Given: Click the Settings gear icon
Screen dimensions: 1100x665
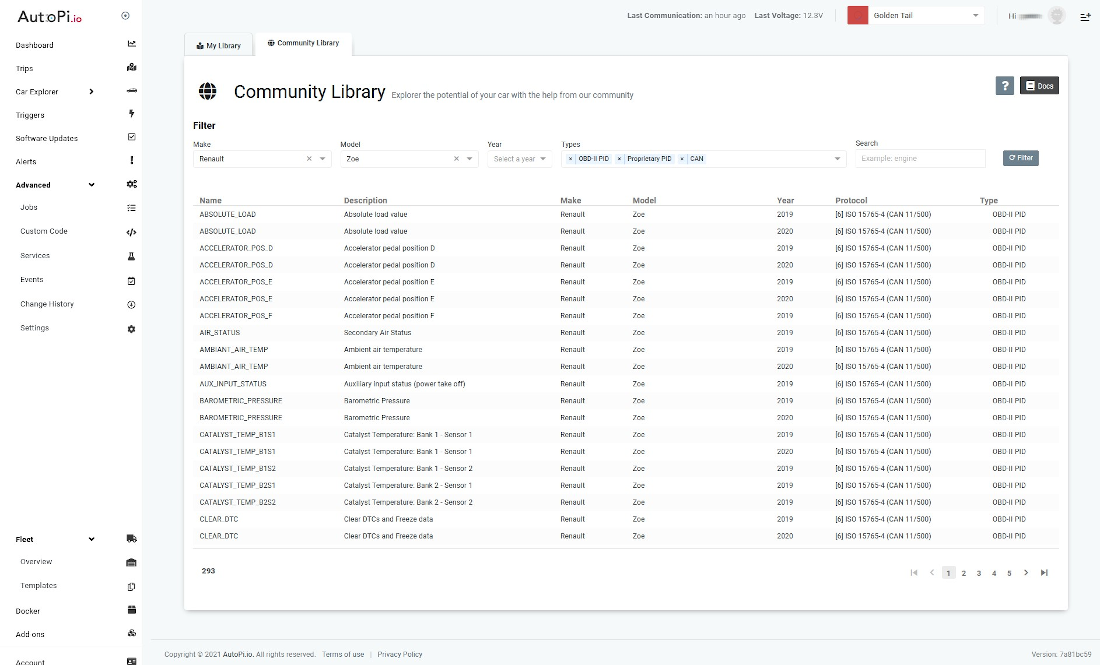Looking at the screenshot, I should 131,328.
